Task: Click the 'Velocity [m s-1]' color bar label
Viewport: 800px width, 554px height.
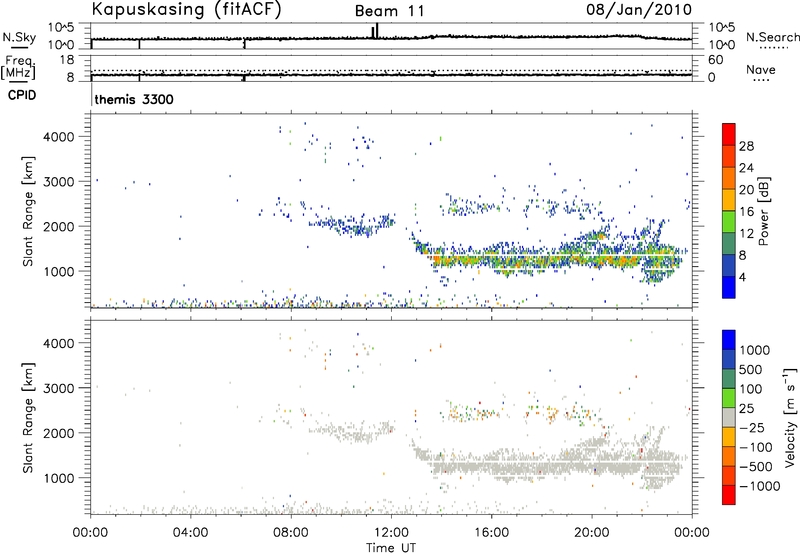Action: (790, 417)
